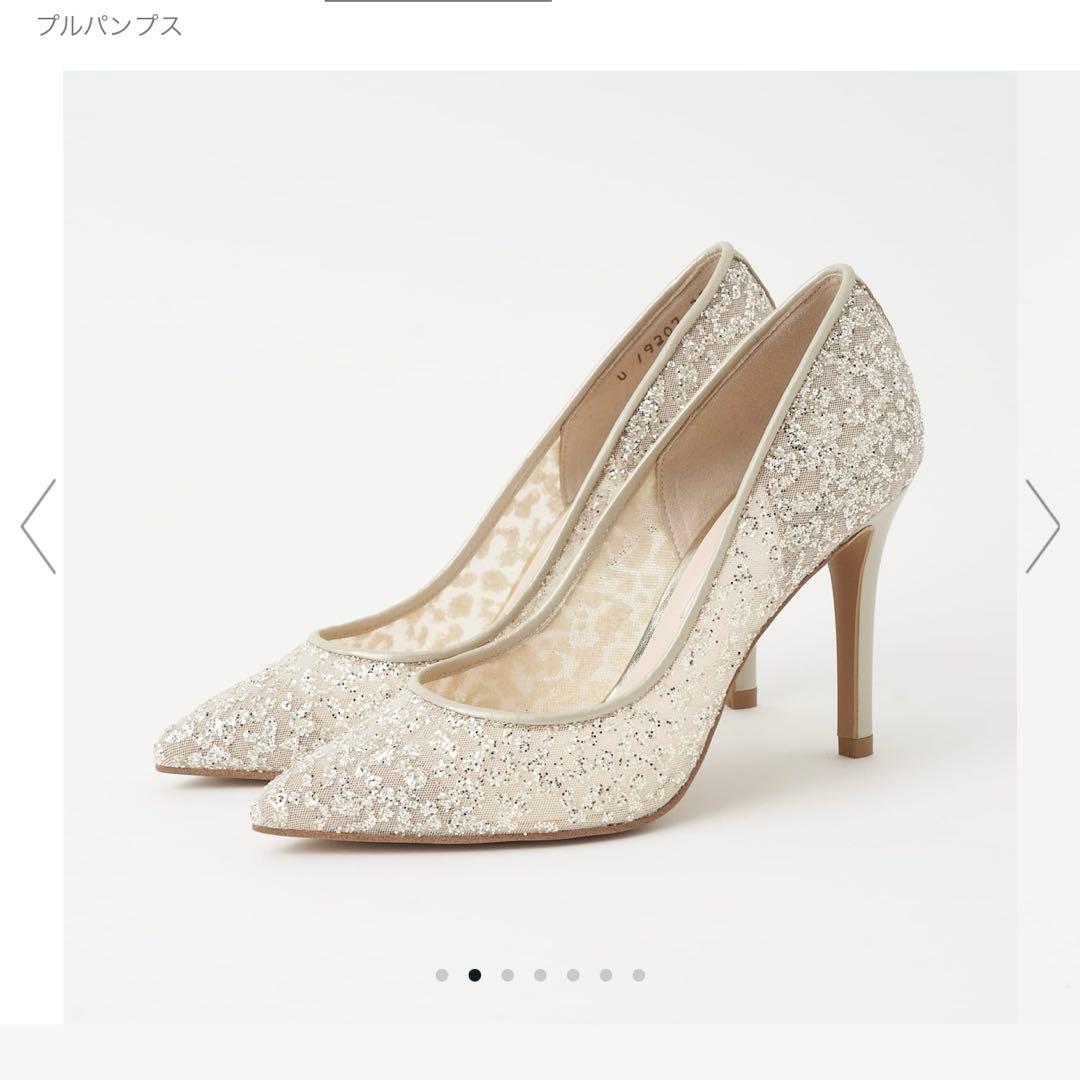Go to previous photo with left chevron
Image resolution: width=1080 pixels, height=1080 pixels.
pyautogui.click(x=38, y=526)
